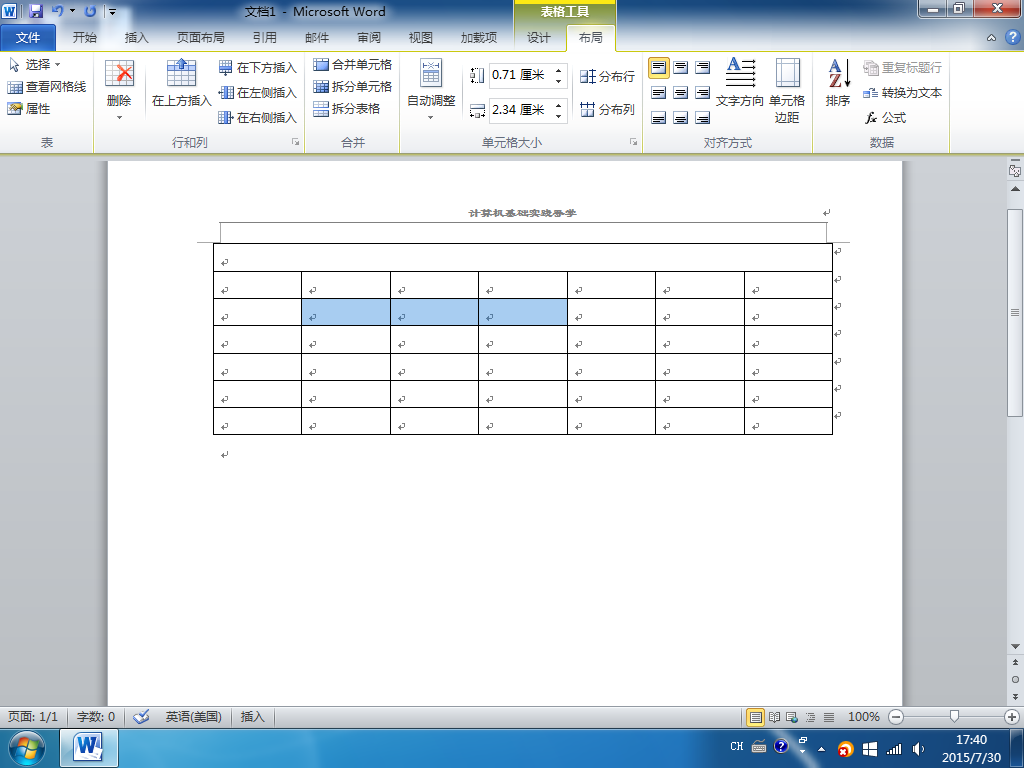This screenshot has width=1024, height=768.
Task: Merge the selected cells
Action: click(352, 64)
